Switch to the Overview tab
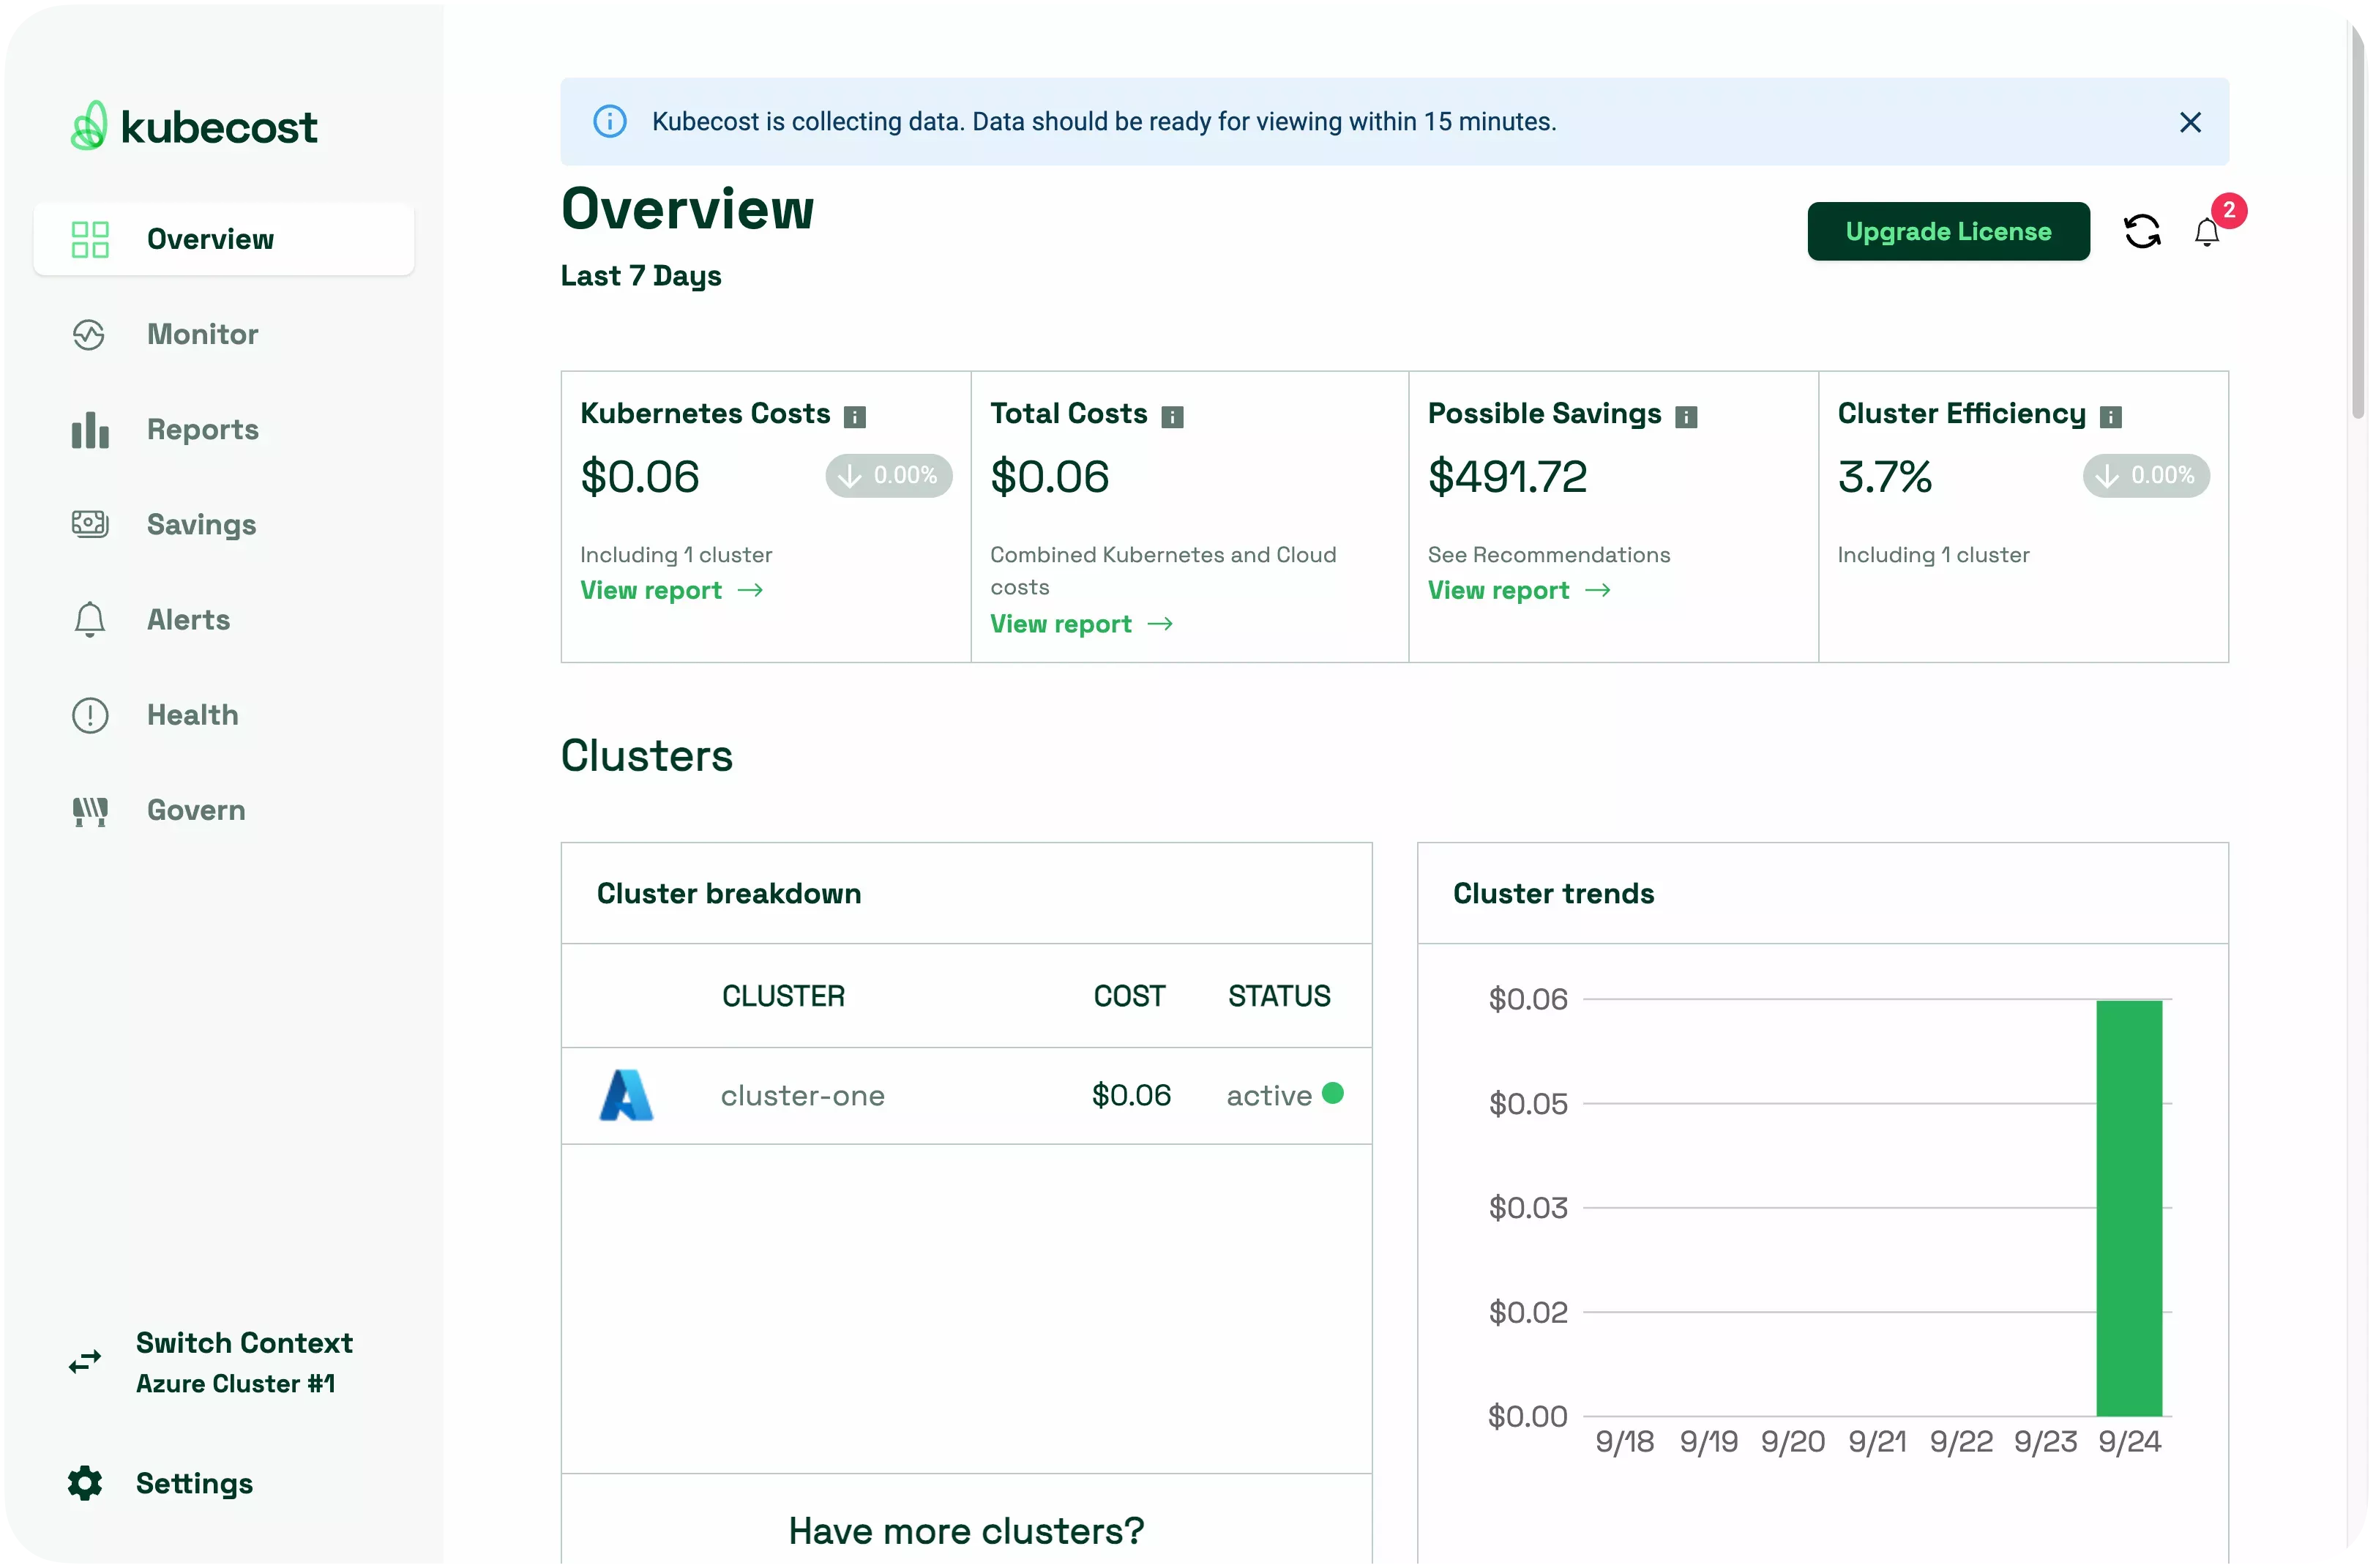The width and height of the screenshot is (2373, 1568). [x=210, y=239]
